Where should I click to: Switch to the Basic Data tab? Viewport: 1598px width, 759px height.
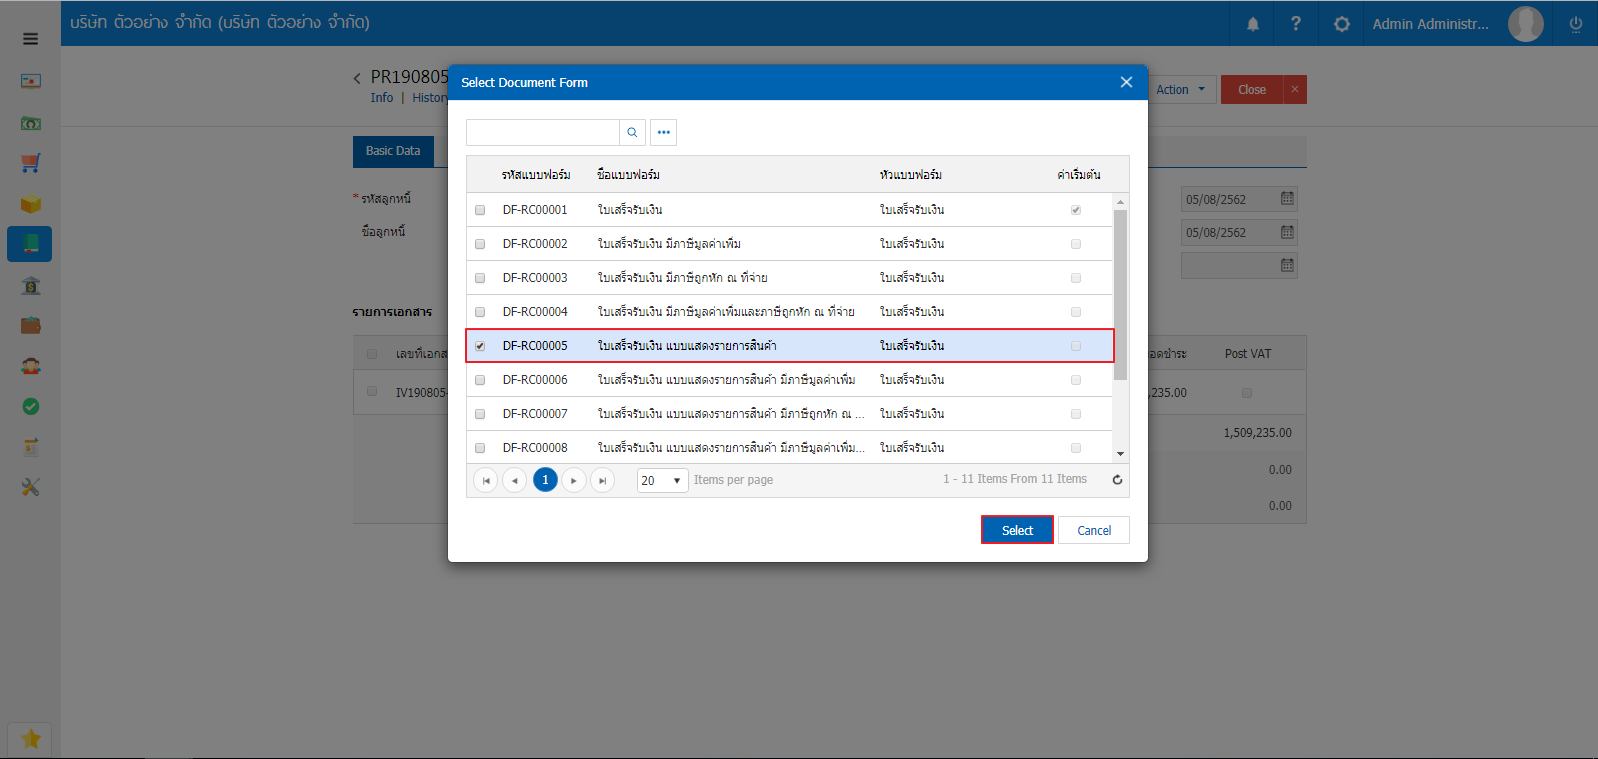[x=393, y=151]
